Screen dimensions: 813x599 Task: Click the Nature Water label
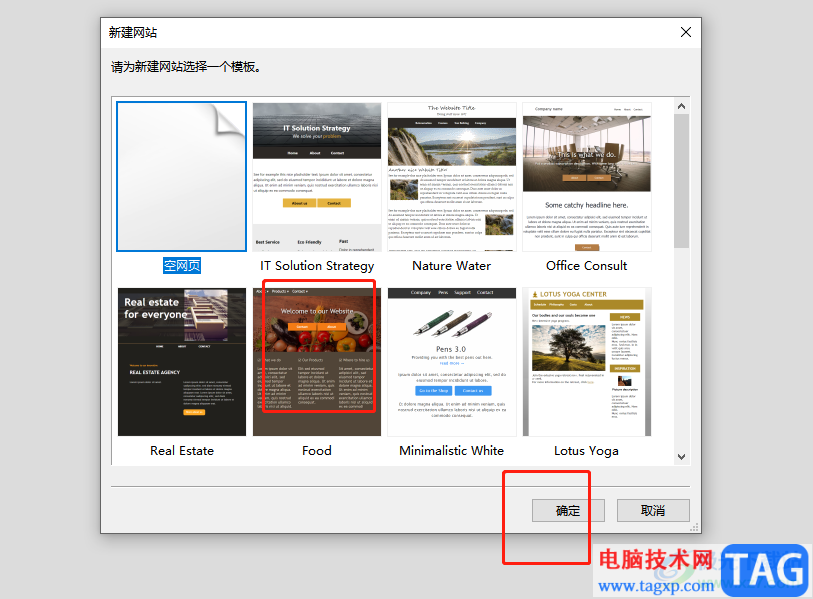(x=452, y=266)
